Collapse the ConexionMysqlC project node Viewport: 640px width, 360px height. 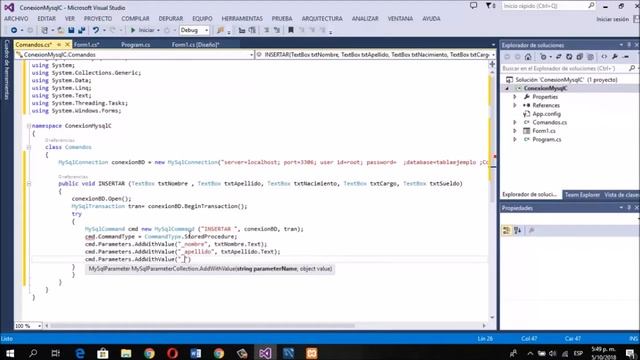pyautogui.click(x=507, y=88)
